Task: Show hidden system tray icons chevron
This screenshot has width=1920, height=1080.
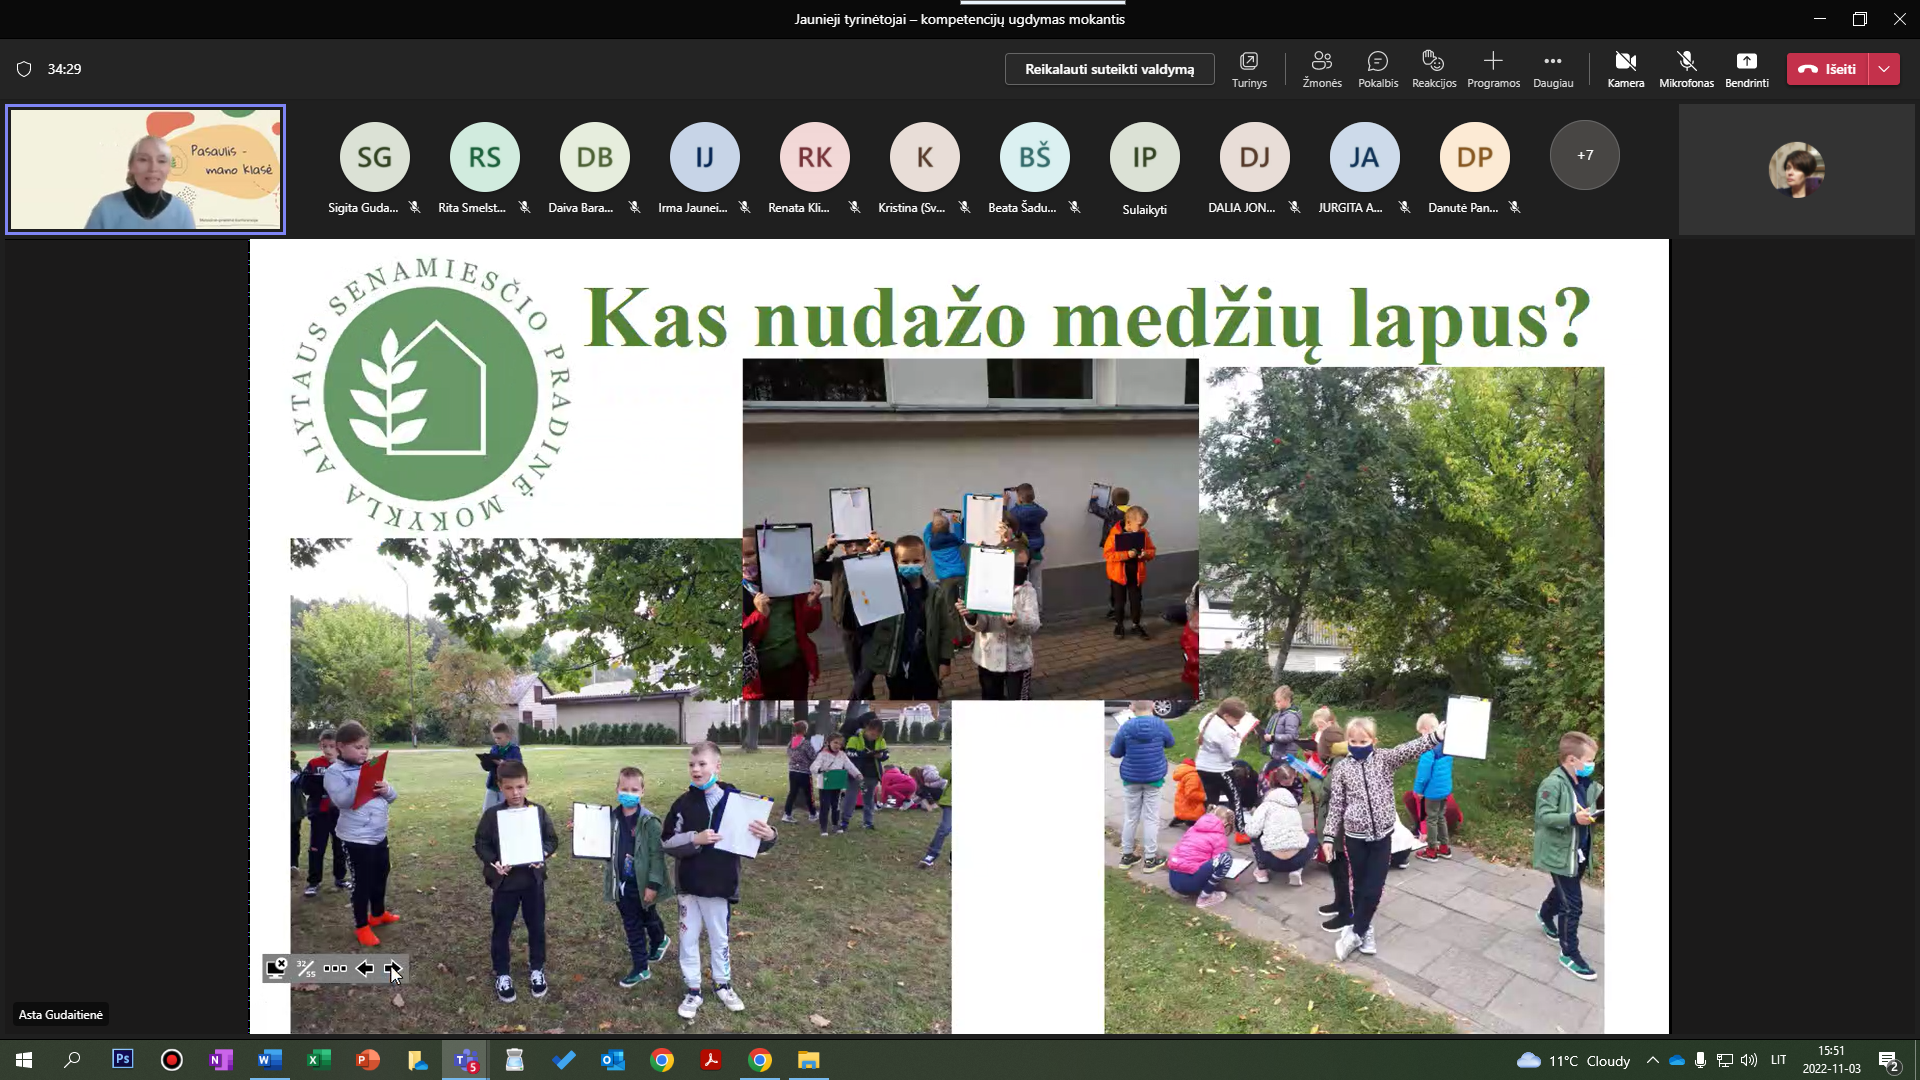Action: point(1652,1060)
